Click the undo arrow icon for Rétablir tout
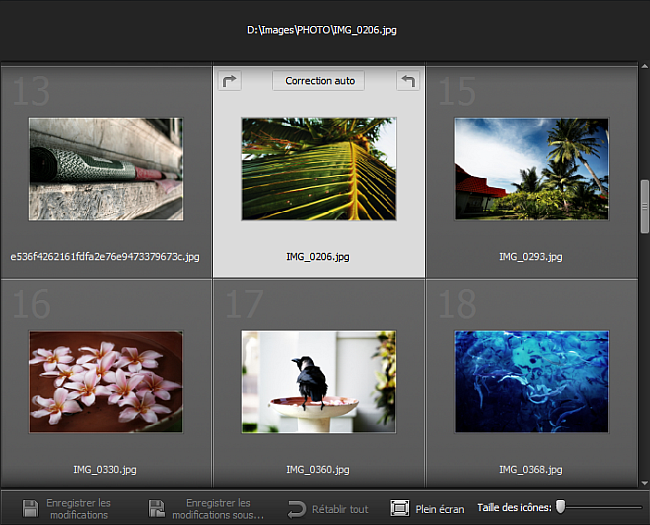Viewport: 650px width, 525px height. coord(296,509)
